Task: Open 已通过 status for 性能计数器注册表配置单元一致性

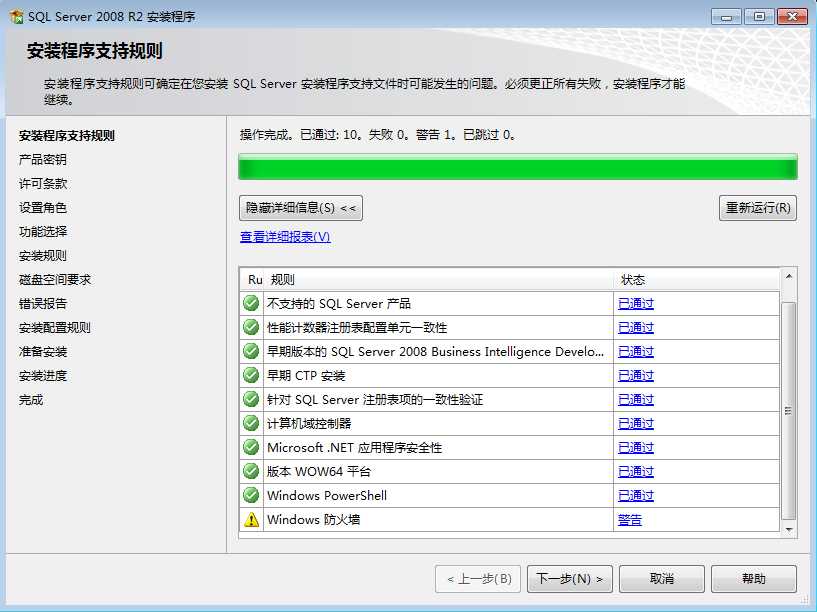Action: [636, 327]
